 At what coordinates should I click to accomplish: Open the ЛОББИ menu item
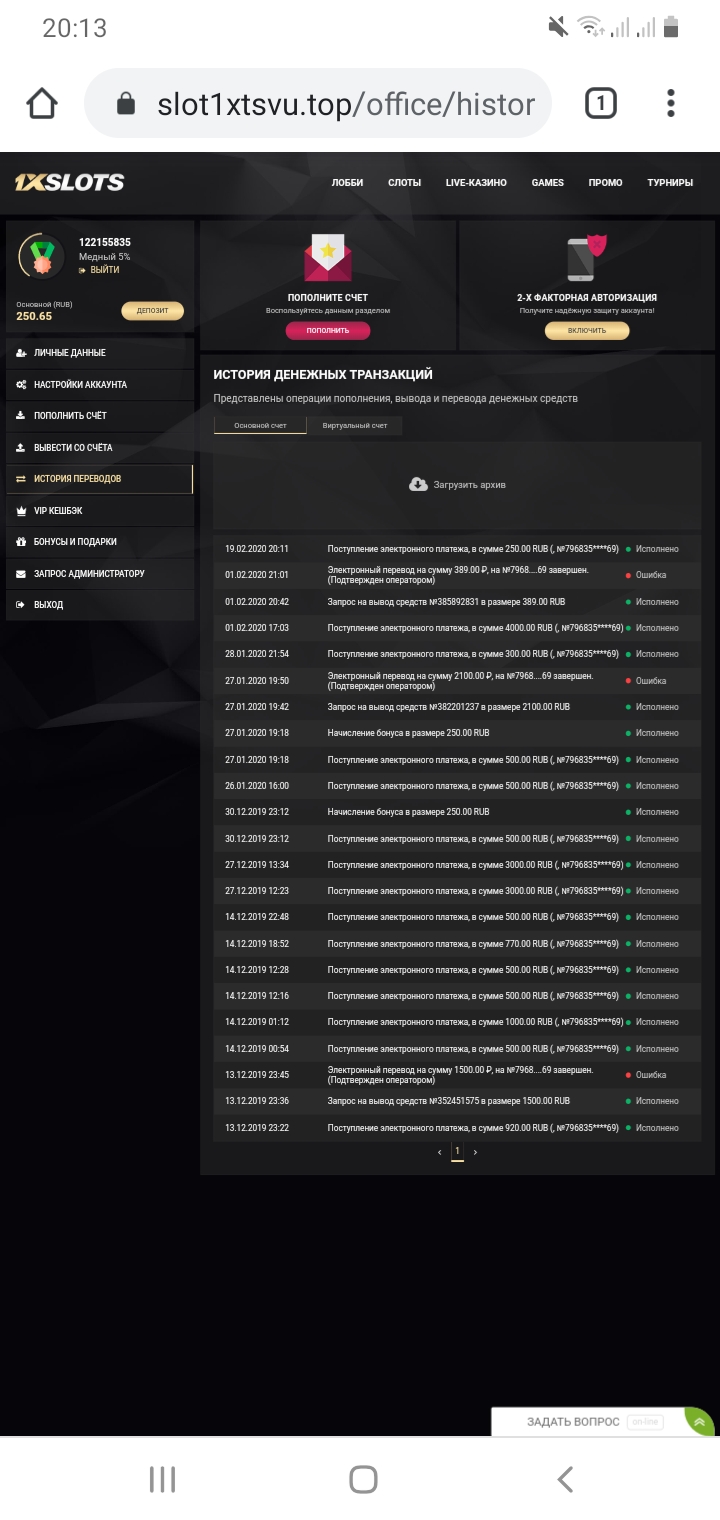click(347, 182)
